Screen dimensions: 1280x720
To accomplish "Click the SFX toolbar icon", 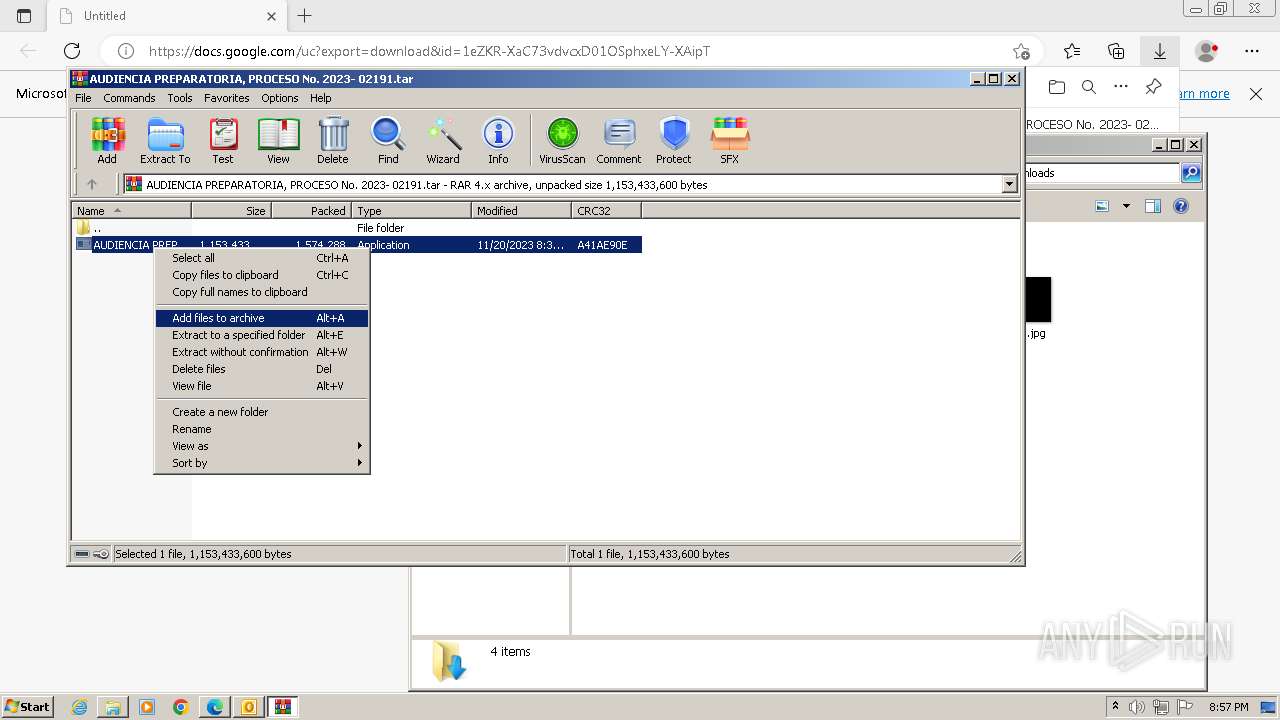I will click(x=730, y=140).
